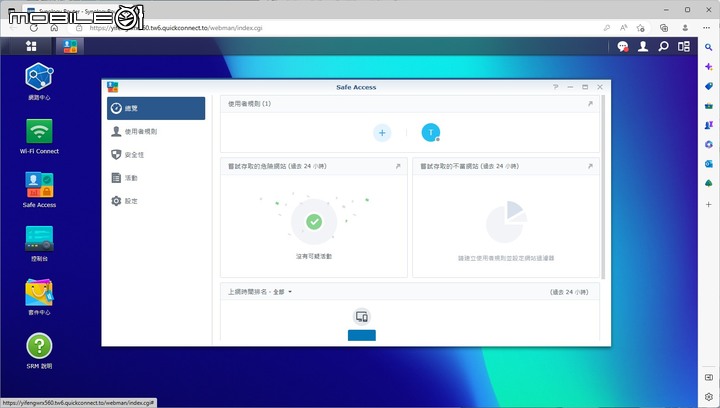The image size is (720, 408).
Task: Select the Safe Access taskbar tab icon
Action: 70,46
